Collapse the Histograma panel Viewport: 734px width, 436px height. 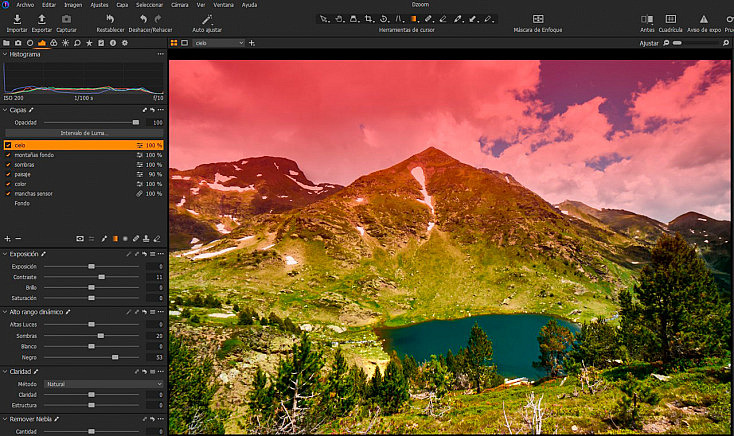click(5, 54)
